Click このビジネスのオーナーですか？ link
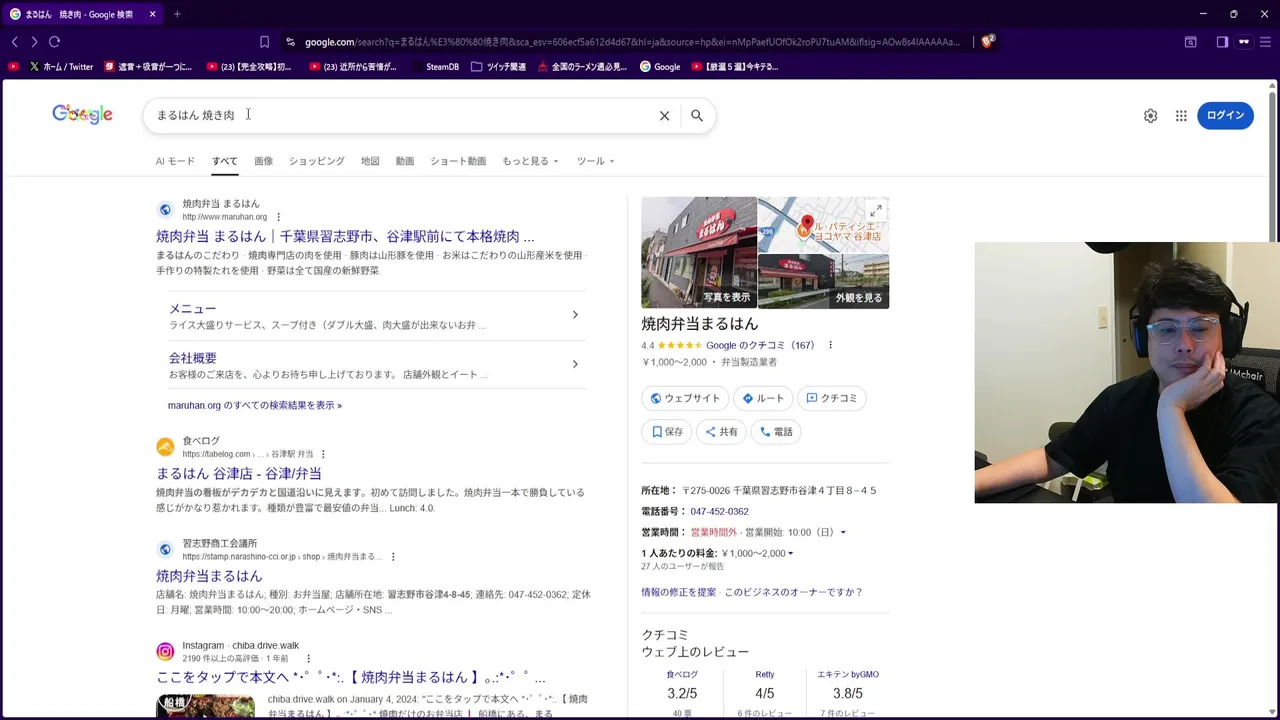The width and height of the screenshot is (1280, 720). click(x=793, y=592)
